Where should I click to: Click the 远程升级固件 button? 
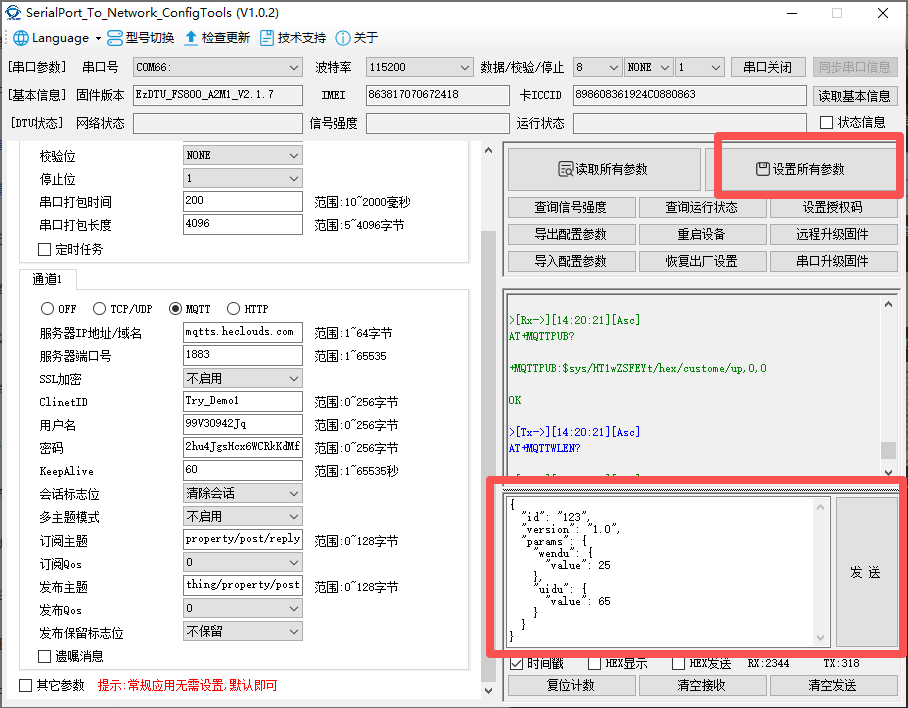[833, 234]
